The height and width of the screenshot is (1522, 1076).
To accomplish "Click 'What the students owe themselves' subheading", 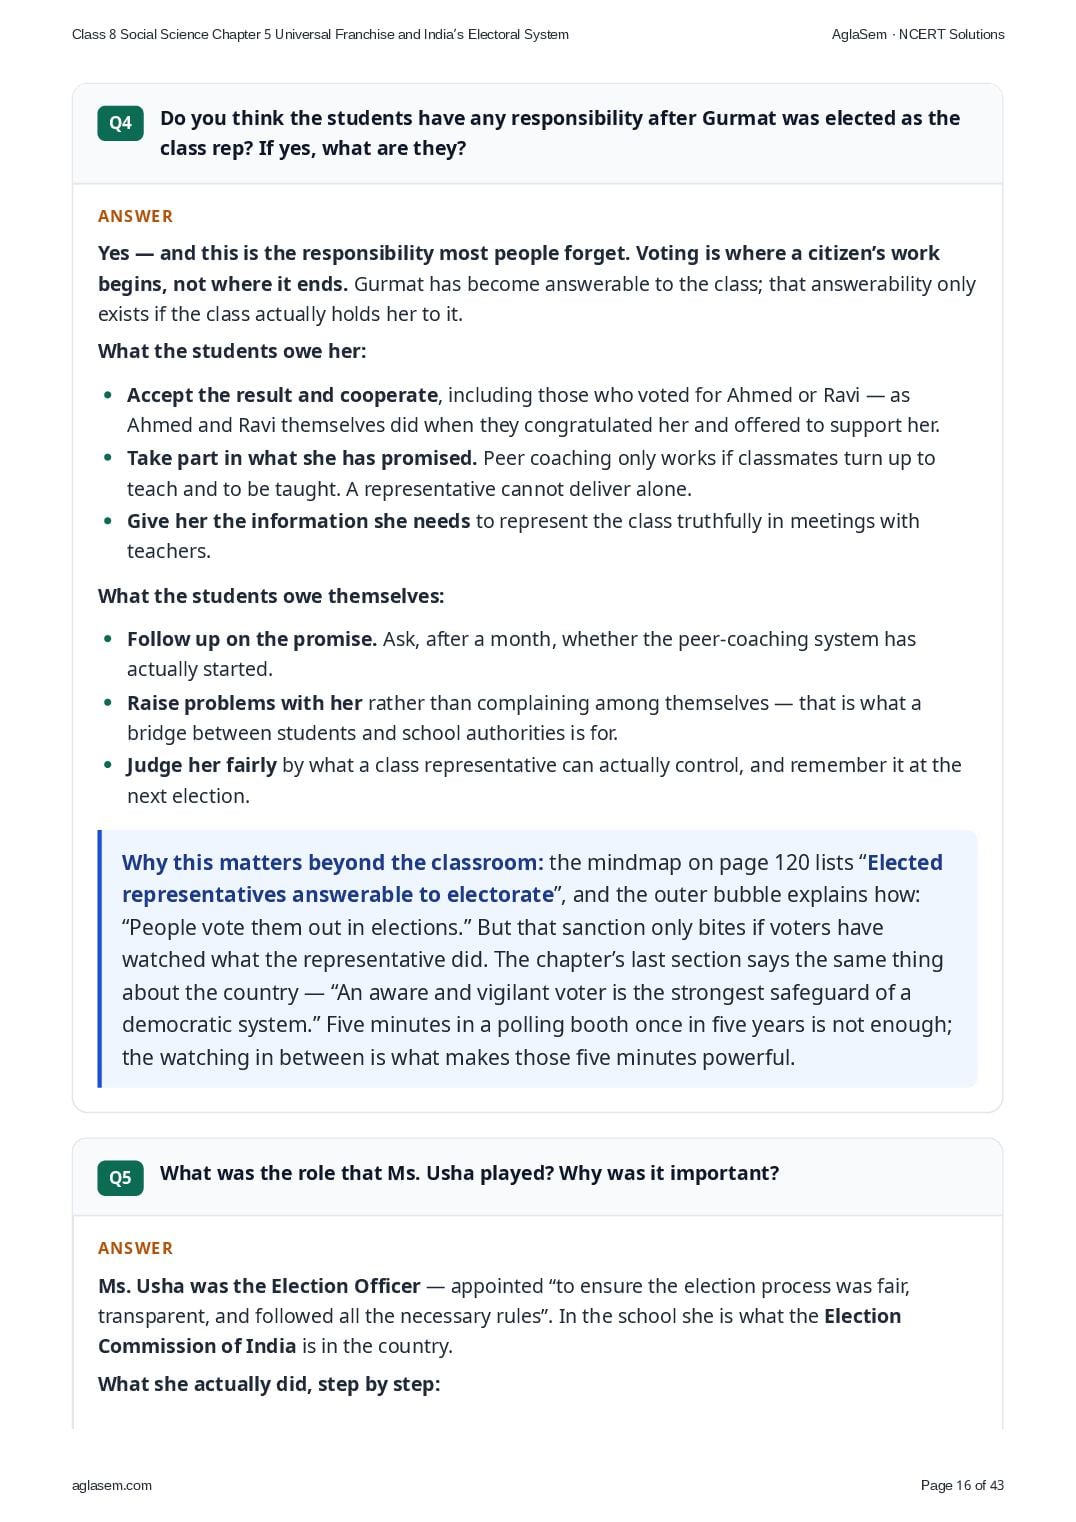I will click(x=271, y=596).
